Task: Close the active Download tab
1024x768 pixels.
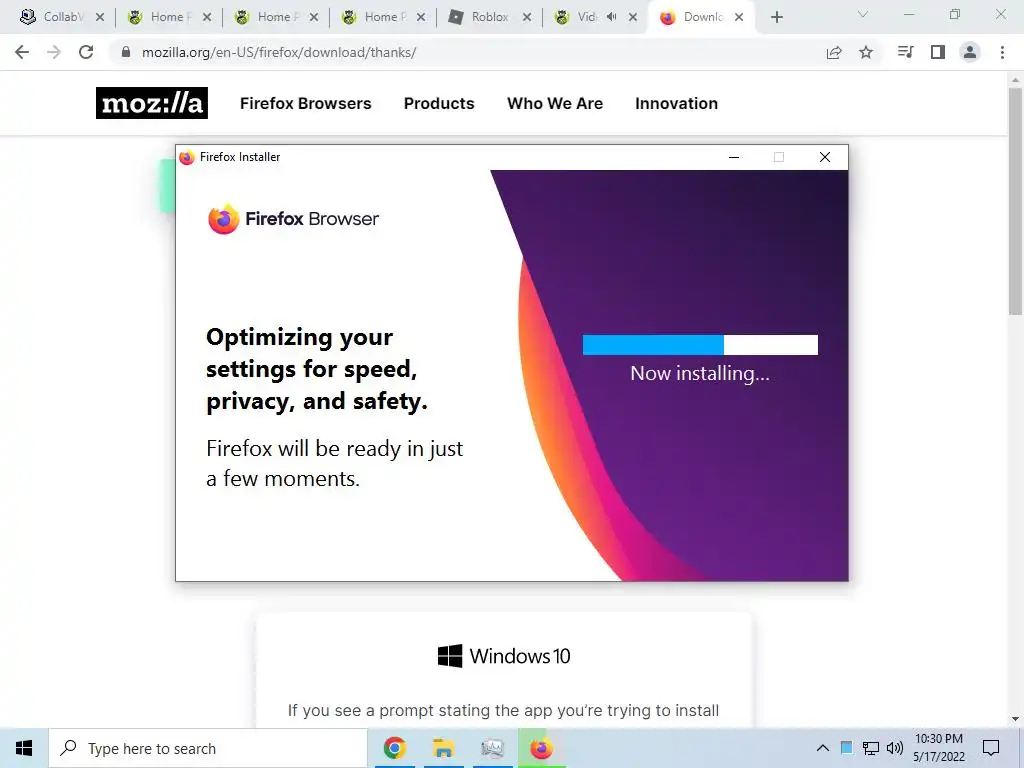Action: [739, 17]
